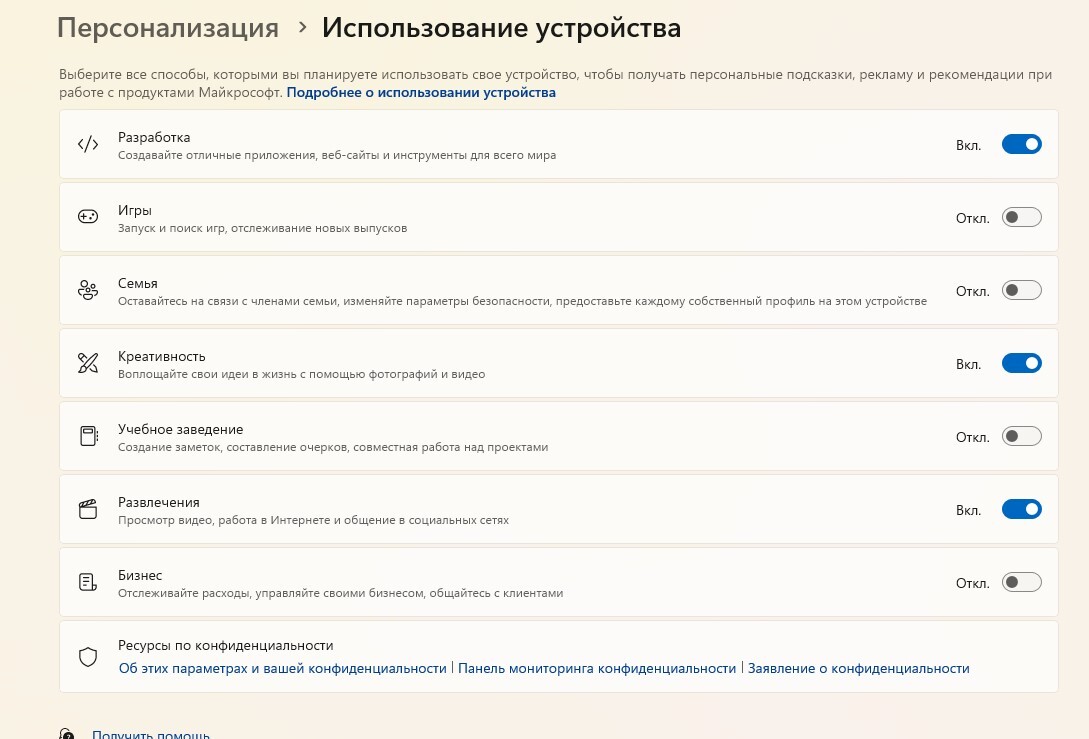Open Подробнее об использовании устройства link

pos(421,92)
